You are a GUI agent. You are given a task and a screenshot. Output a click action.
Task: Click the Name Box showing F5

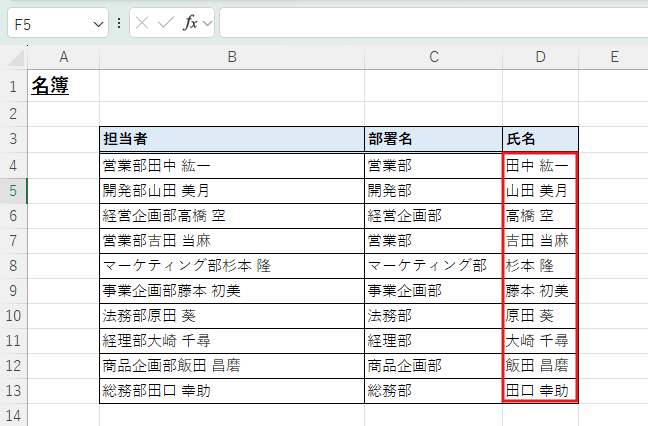(x=48, y=23)
